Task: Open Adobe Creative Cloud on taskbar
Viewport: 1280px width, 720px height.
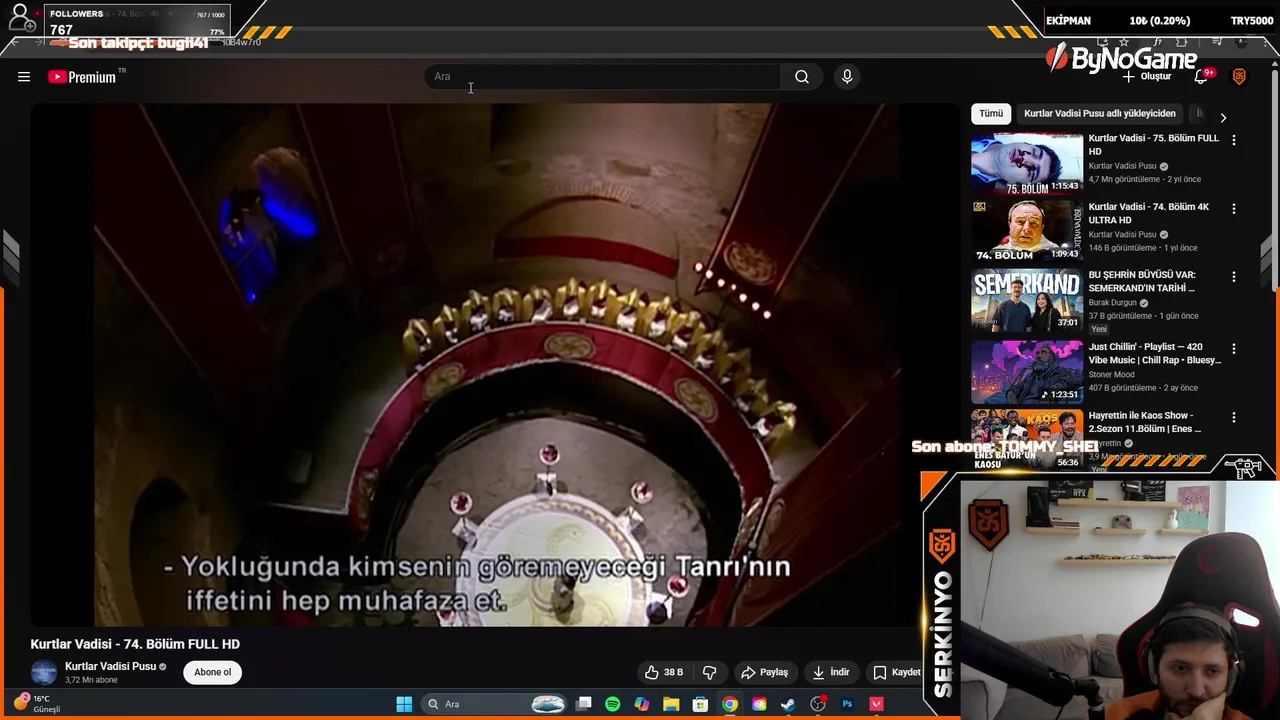Action: (759, 704)
